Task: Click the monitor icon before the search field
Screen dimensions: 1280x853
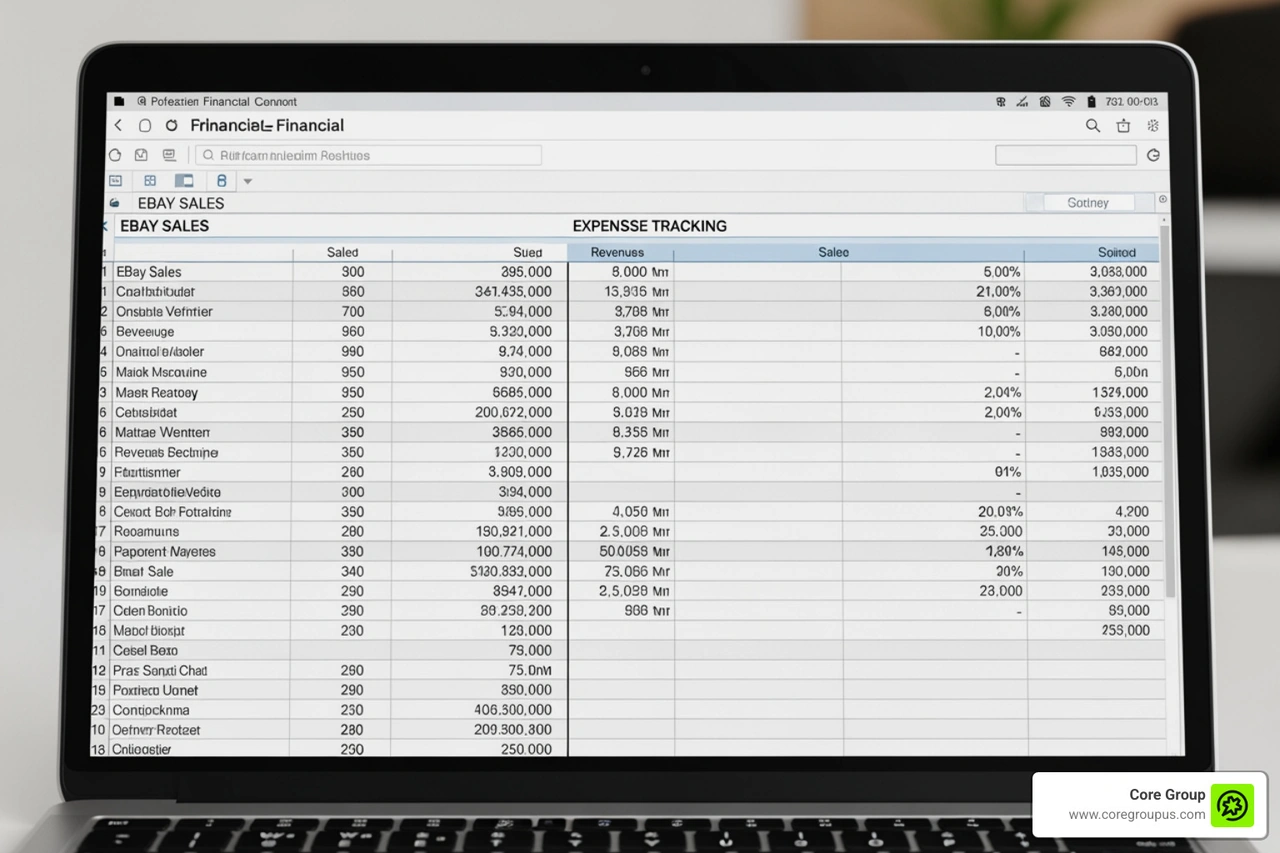Action: point(169,155)
